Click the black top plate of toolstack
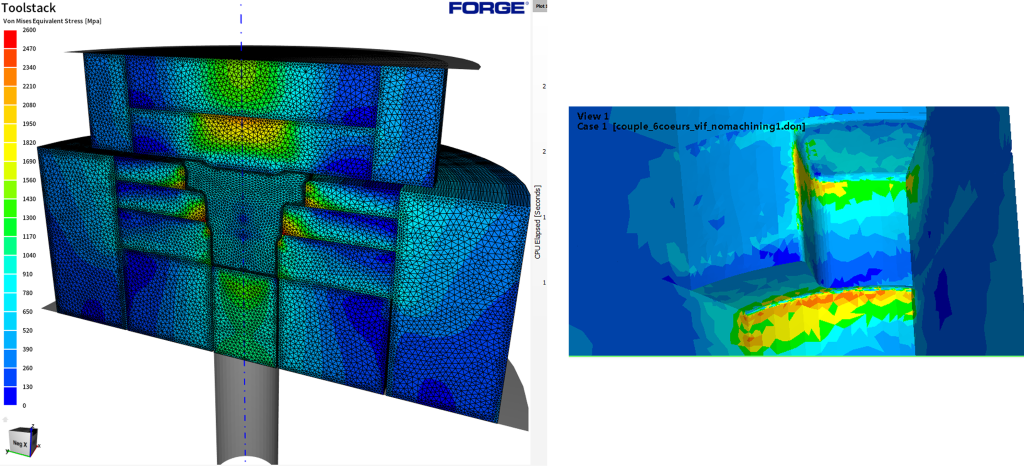The height and width of the screenshot is (466, 1024). [274, 55]
